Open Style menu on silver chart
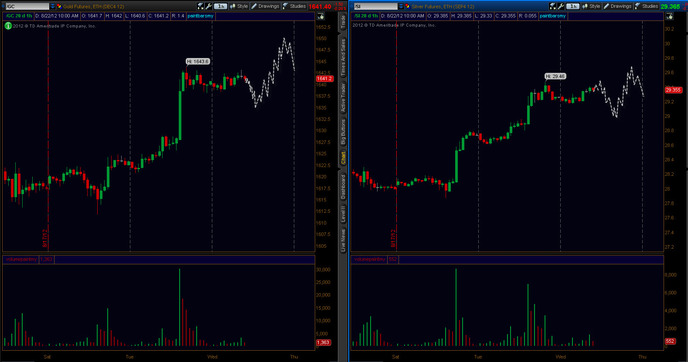688x362 pixels. (x=591, y=6)
